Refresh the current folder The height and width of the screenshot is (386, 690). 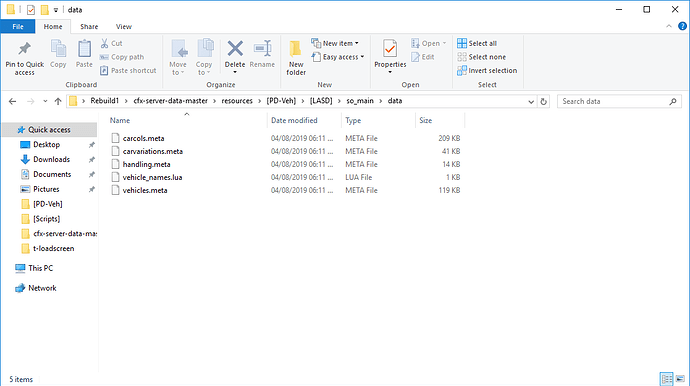click(543, 101)
